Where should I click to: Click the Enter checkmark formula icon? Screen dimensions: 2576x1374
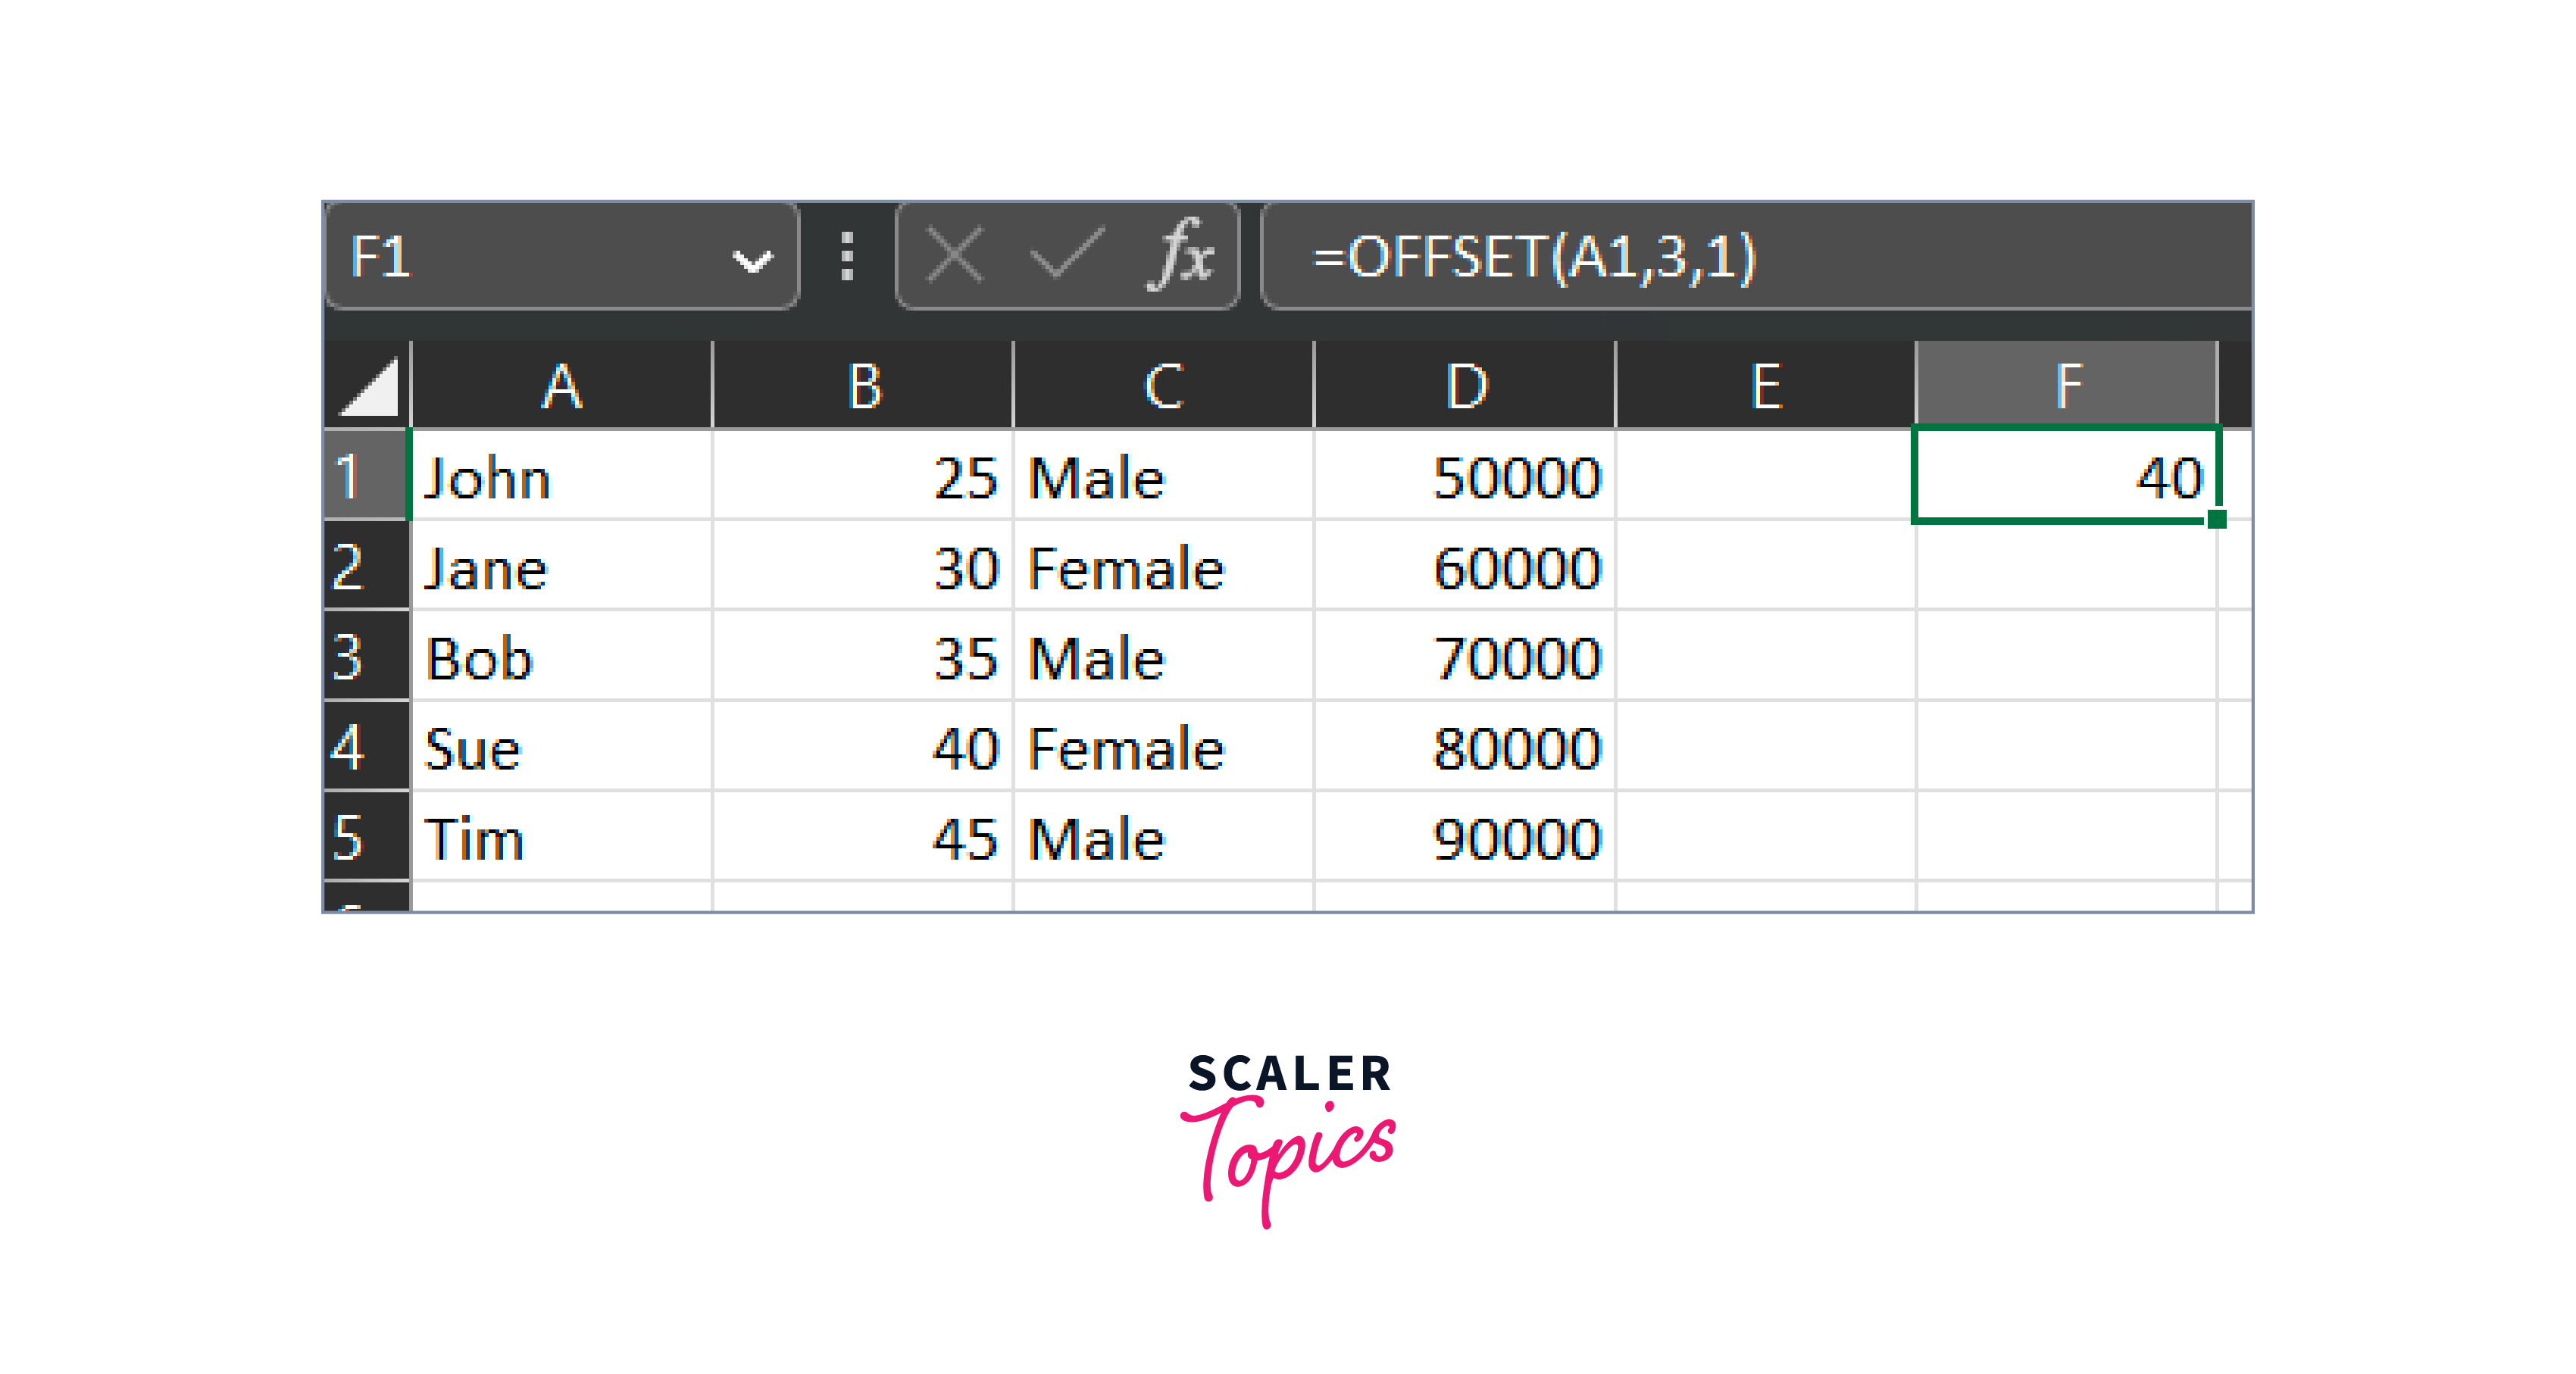coord(1066,256)
